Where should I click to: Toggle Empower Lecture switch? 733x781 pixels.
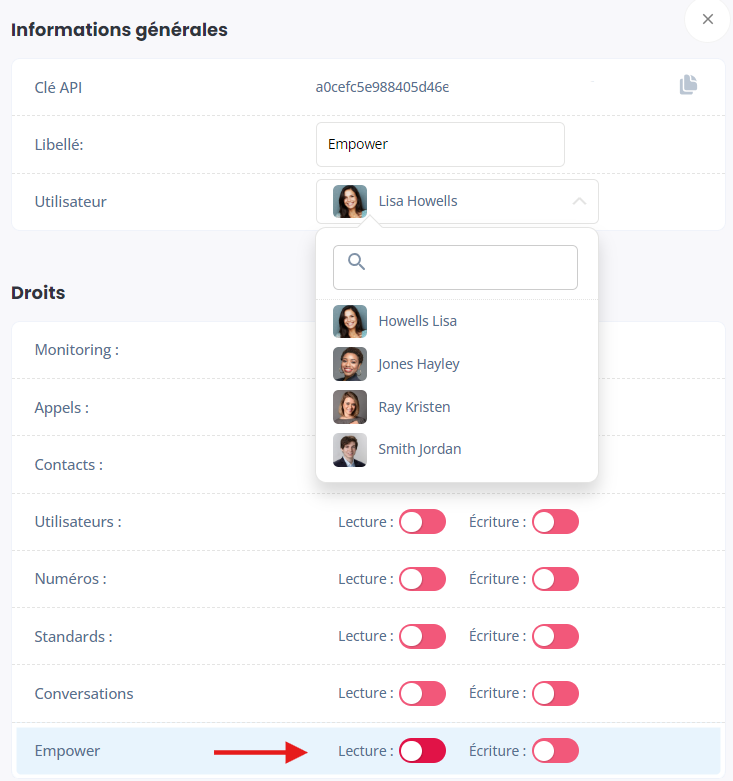click(x=422, y=751)
